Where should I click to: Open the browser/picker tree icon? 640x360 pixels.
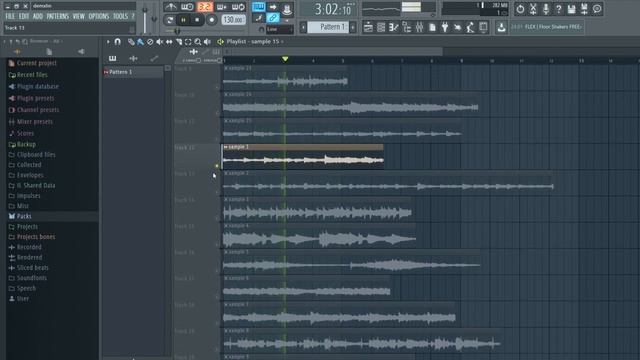407,27
